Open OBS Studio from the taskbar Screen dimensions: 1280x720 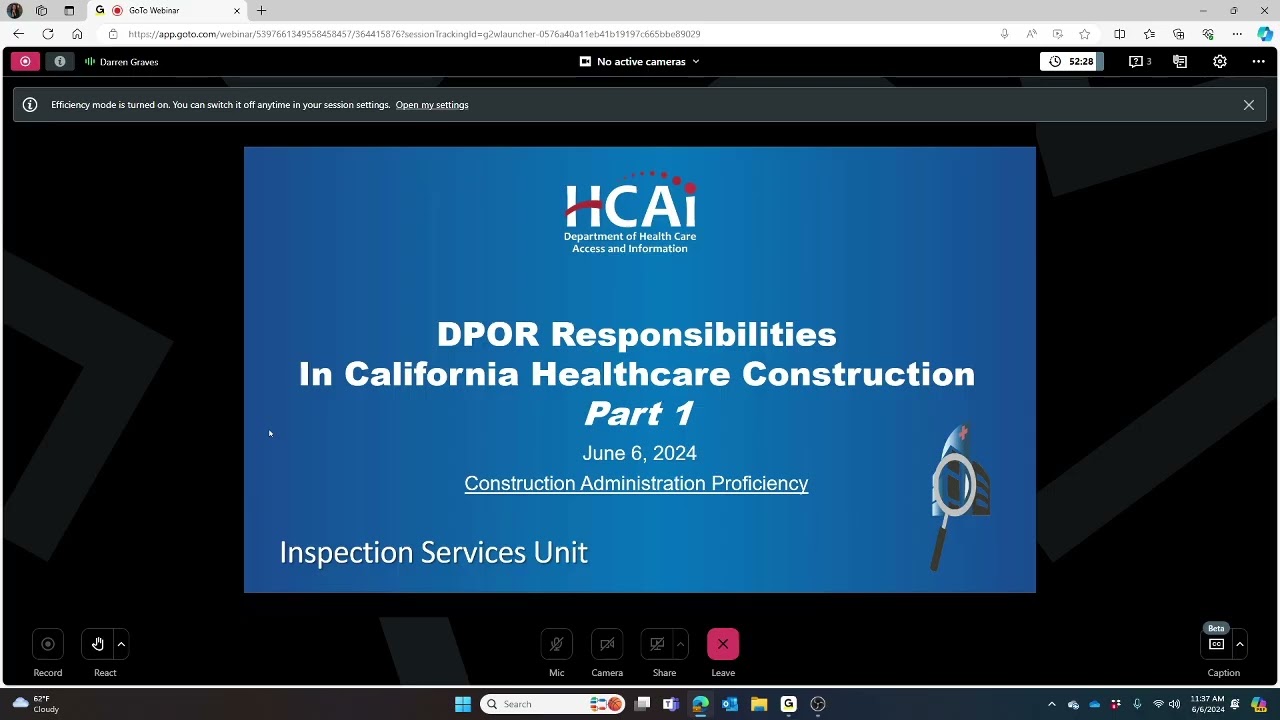(x=818, y=704)
